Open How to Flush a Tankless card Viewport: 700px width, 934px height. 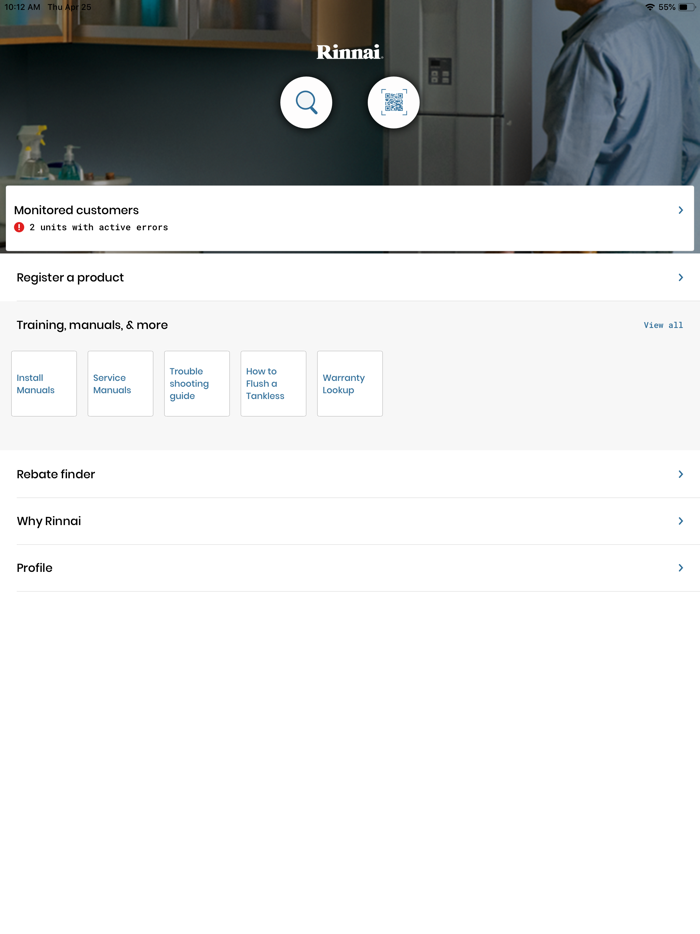pos(273,384)
